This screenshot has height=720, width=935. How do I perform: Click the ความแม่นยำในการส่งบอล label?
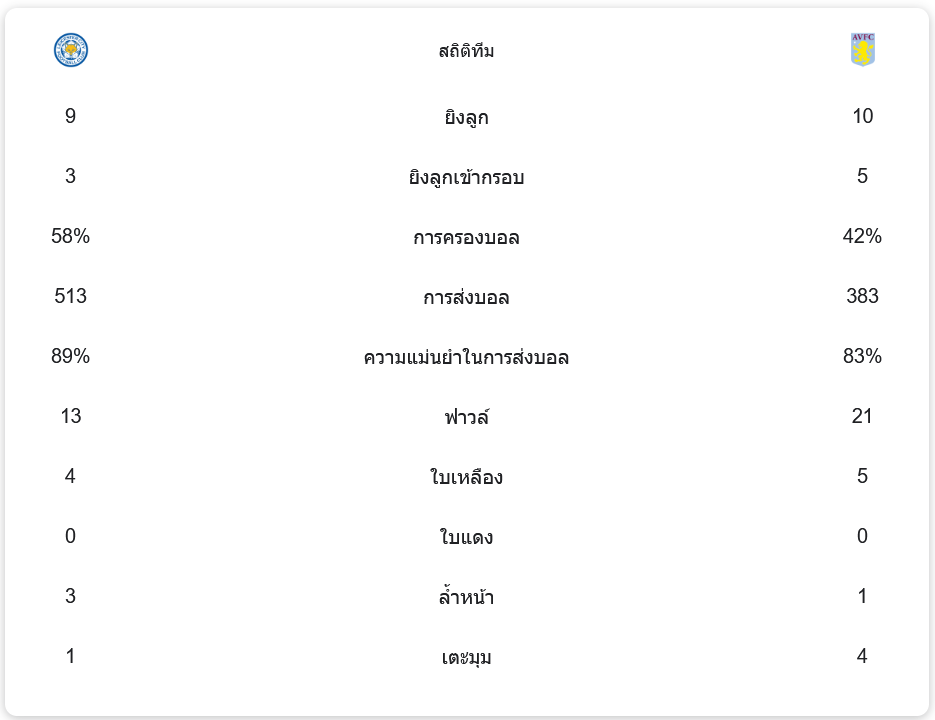[466, 358]
